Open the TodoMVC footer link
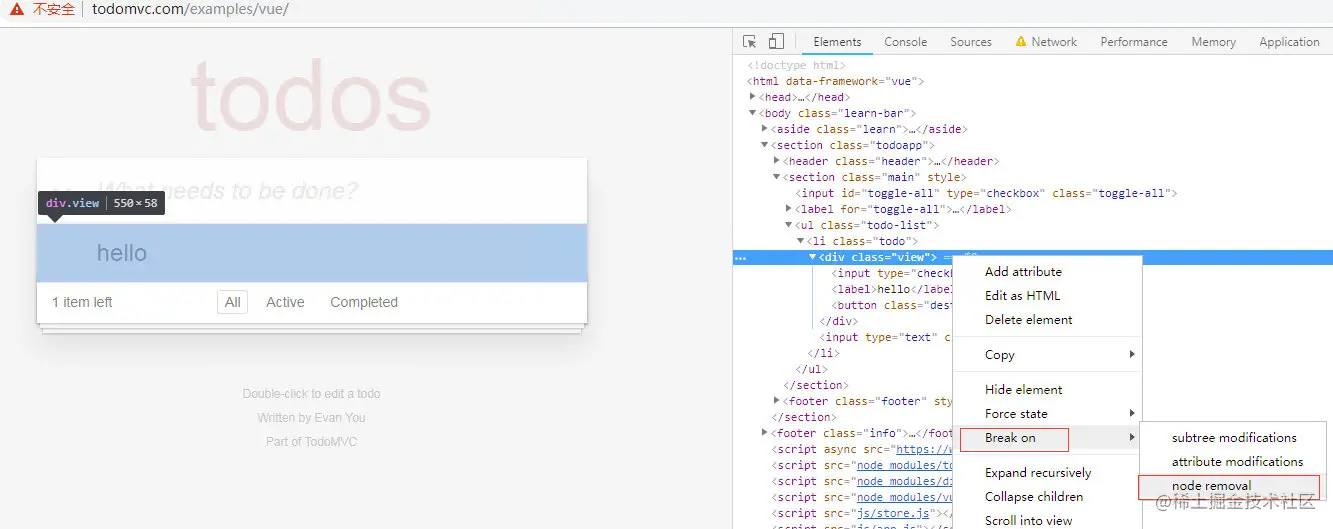 (x=331, y=442)
